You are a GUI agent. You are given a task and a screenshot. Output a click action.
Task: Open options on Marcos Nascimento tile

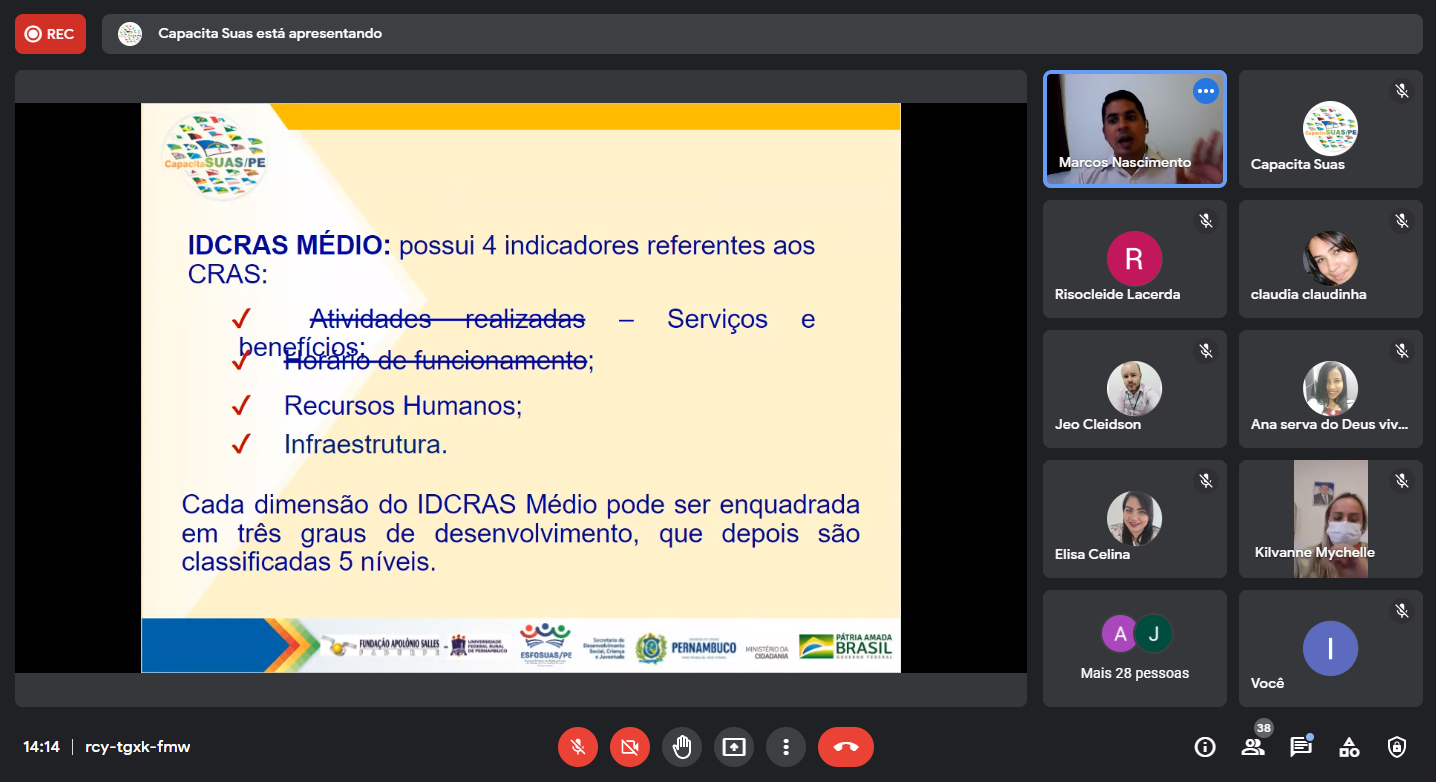(1205, 91)
